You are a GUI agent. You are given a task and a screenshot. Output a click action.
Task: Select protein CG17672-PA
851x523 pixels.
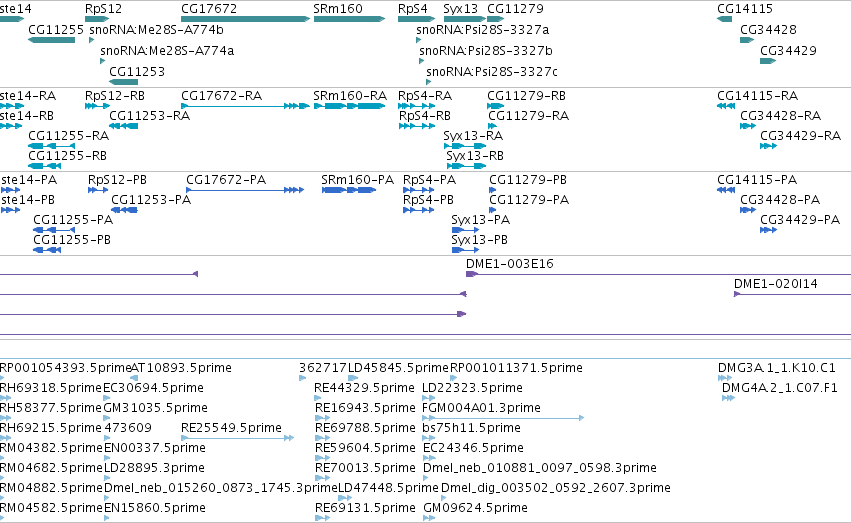pos(245,190)
